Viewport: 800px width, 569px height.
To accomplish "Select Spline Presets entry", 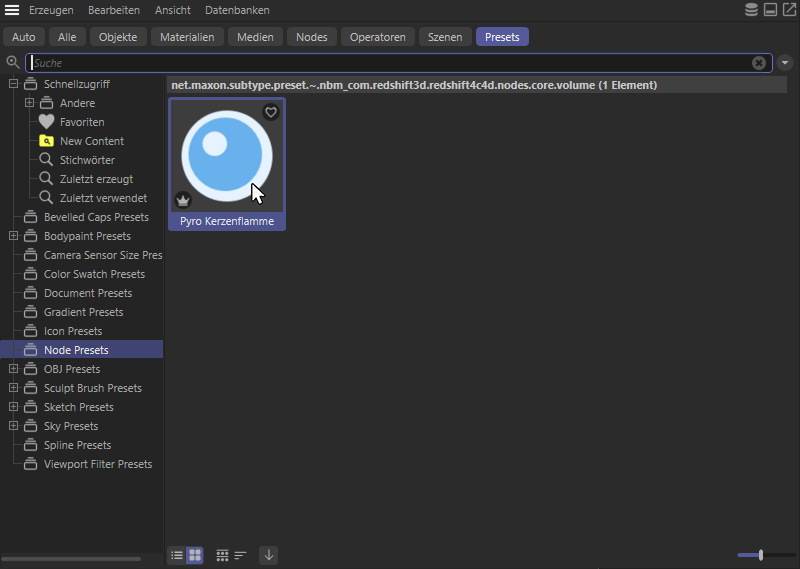I will [x=77, y=445].
